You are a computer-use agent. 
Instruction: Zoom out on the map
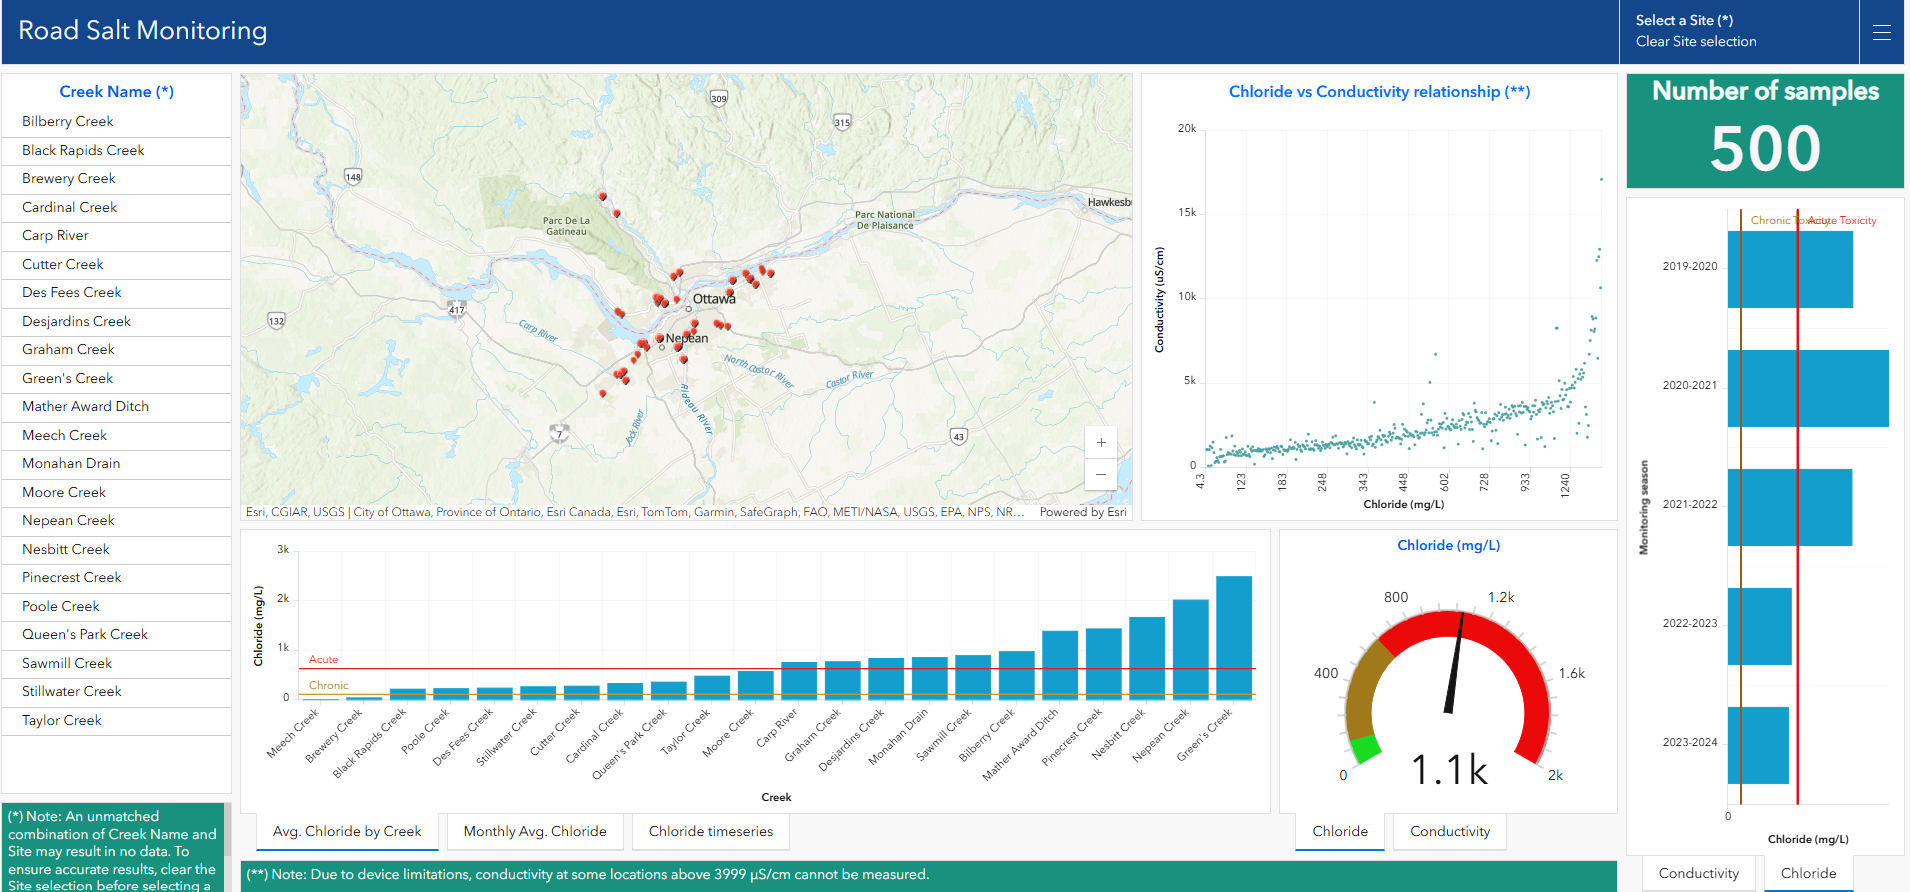[1100, 474]
